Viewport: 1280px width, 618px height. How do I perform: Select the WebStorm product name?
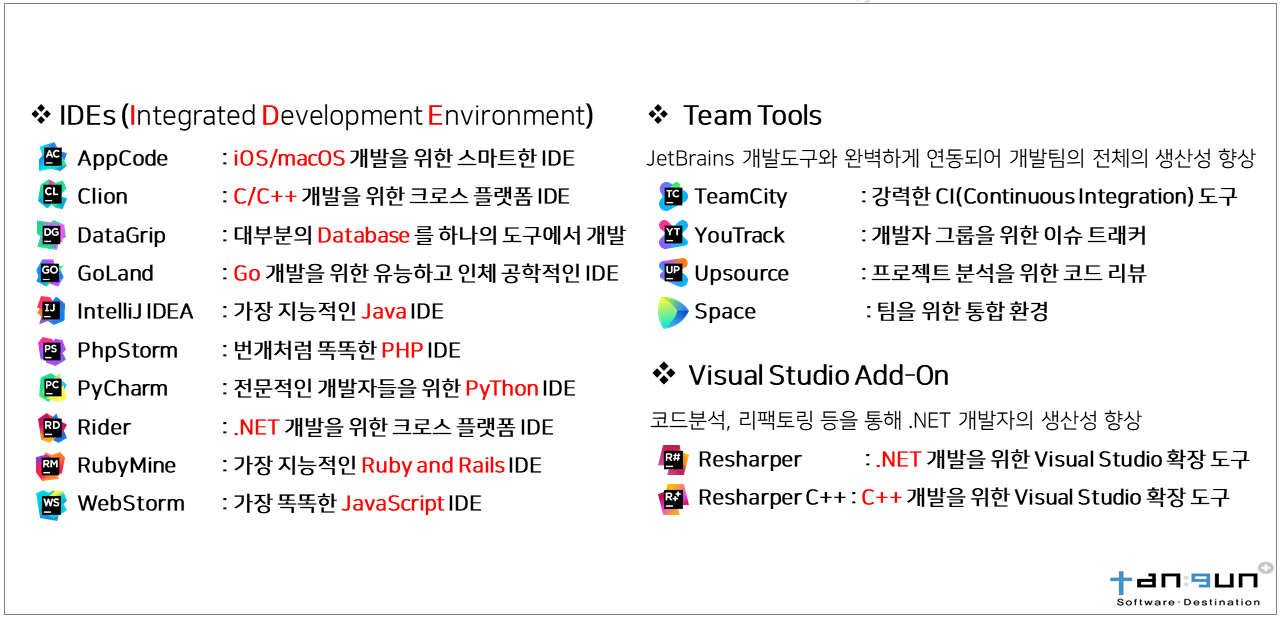pyautogui.click(x=132, y=503)
